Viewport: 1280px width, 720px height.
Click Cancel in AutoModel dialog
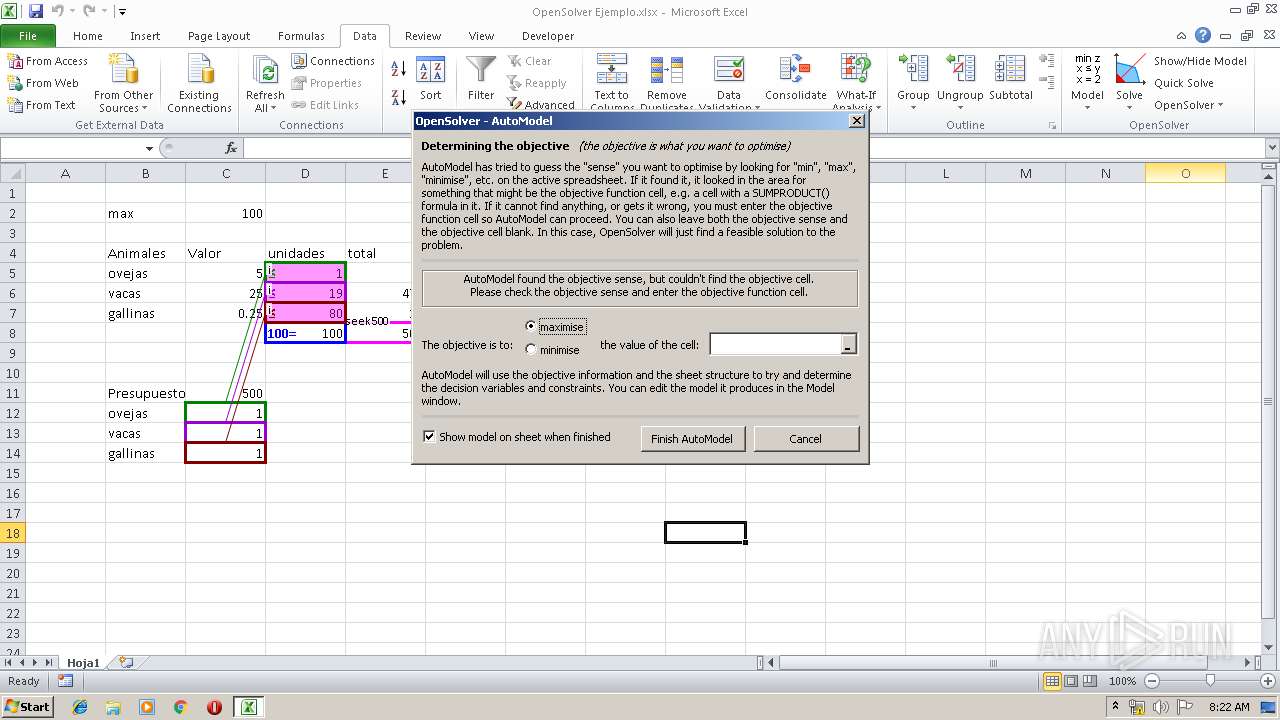(806, 438)
